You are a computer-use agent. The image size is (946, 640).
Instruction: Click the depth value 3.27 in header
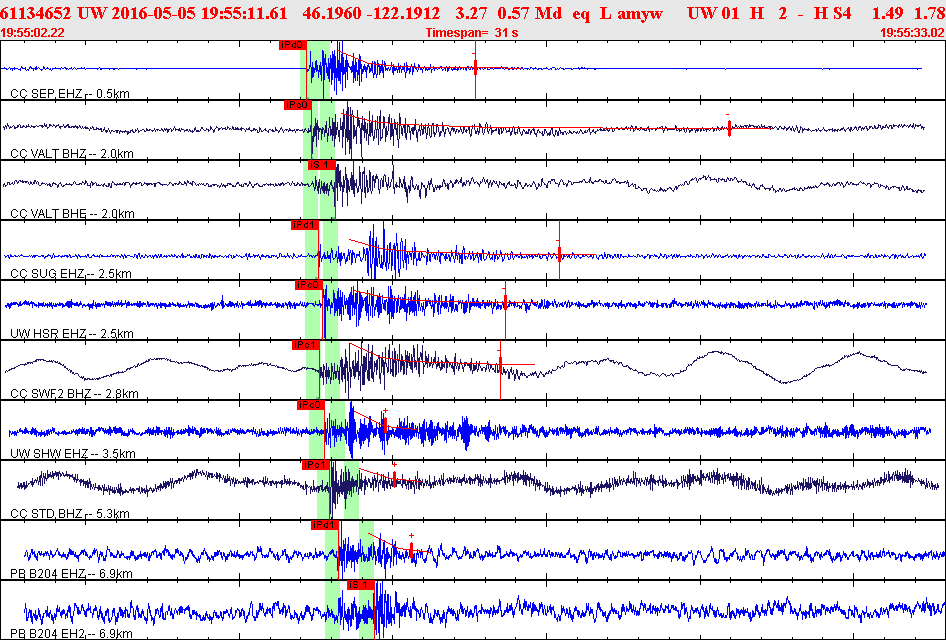click(471, 13)
